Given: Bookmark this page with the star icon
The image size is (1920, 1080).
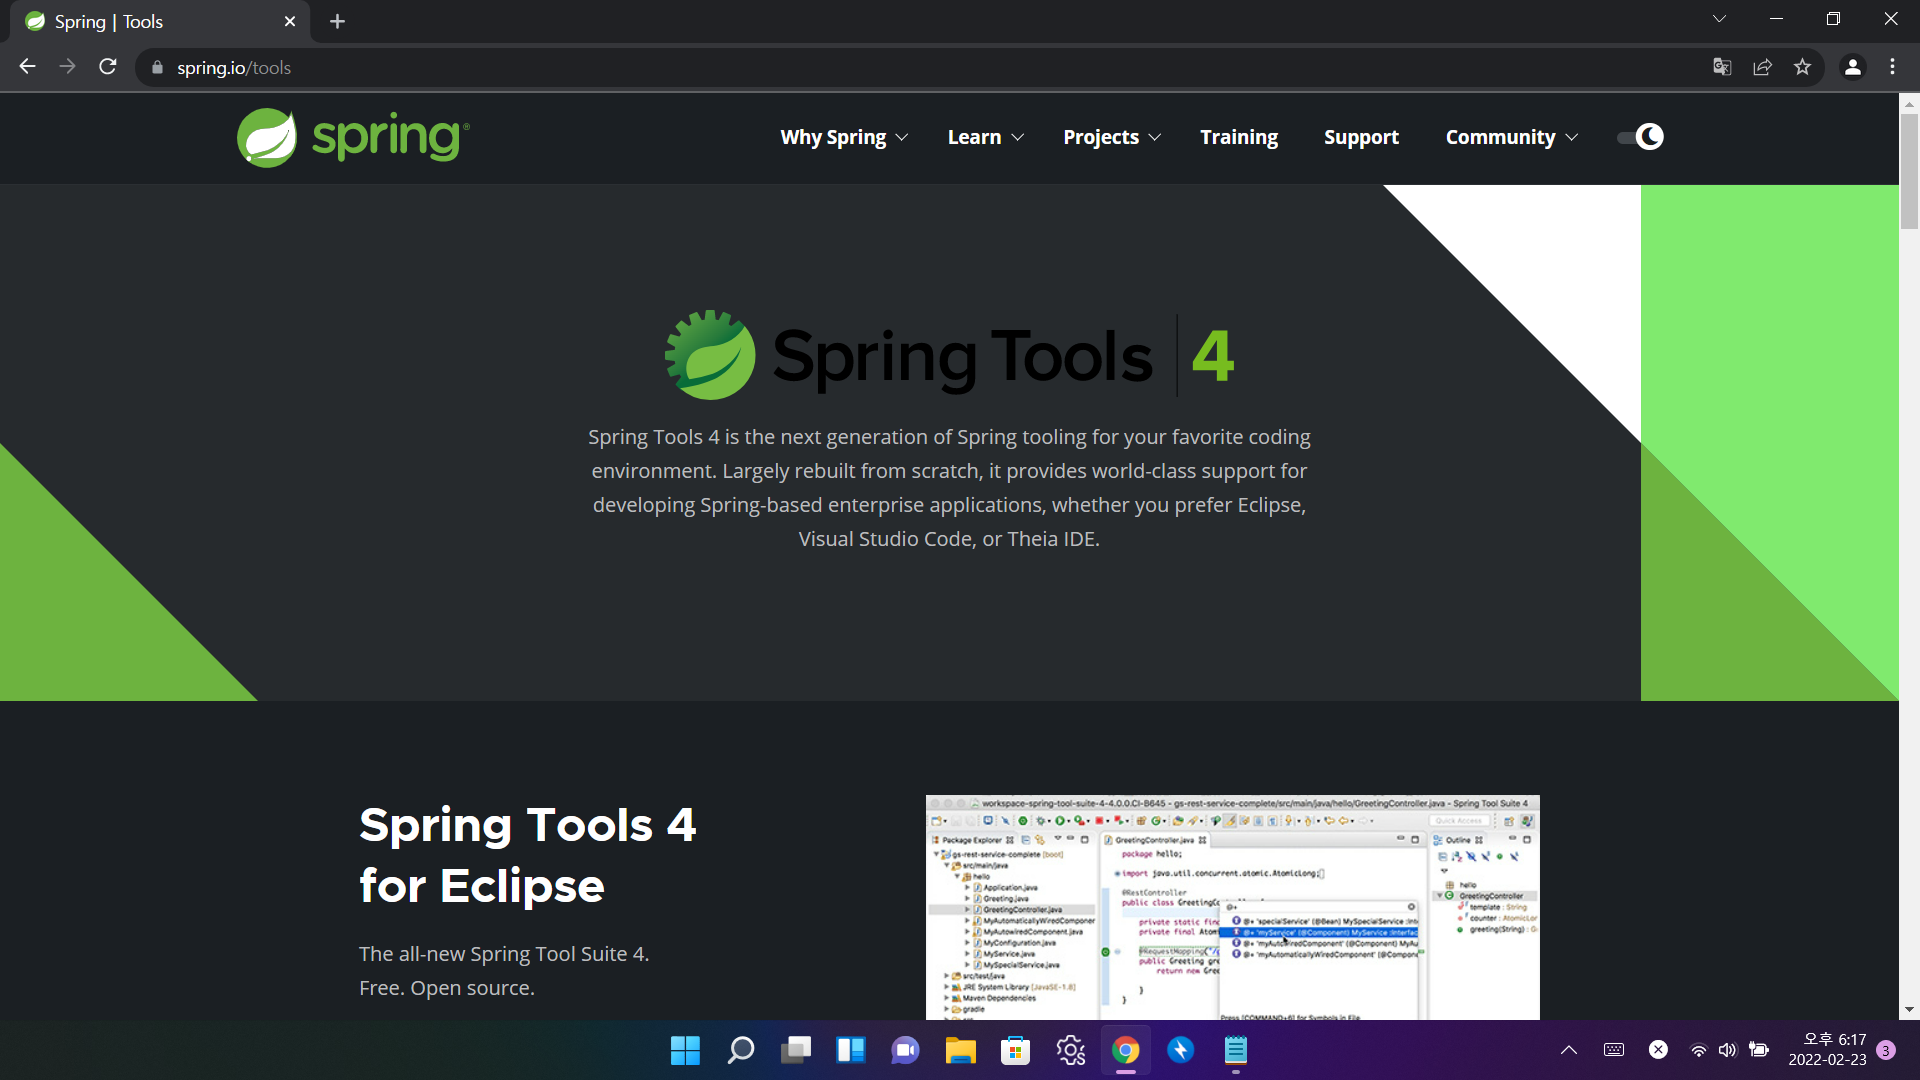Looking at the screenshot, I should coord(1802,67).
